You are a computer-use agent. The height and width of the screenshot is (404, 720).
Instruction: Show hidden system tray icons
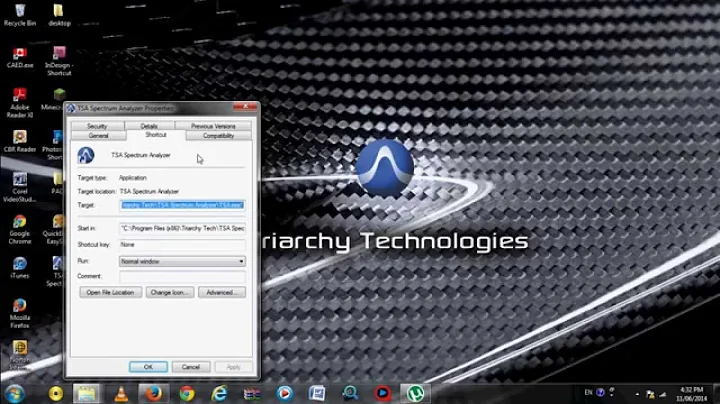click(x=637, y=394)
